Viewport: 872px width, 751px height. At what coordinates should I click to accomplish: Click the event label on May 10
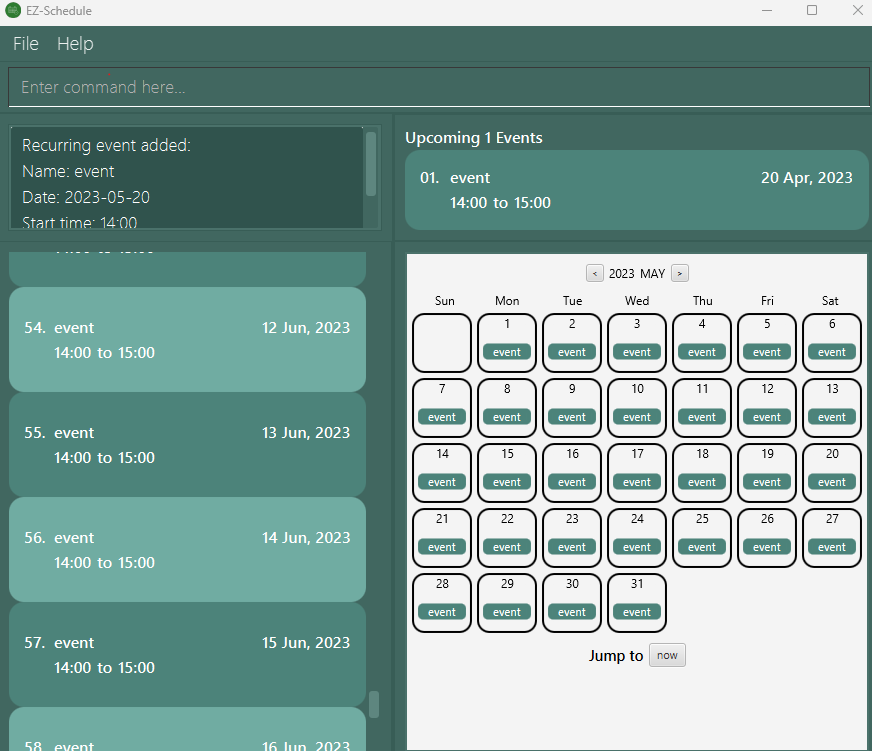coord(637,417)
